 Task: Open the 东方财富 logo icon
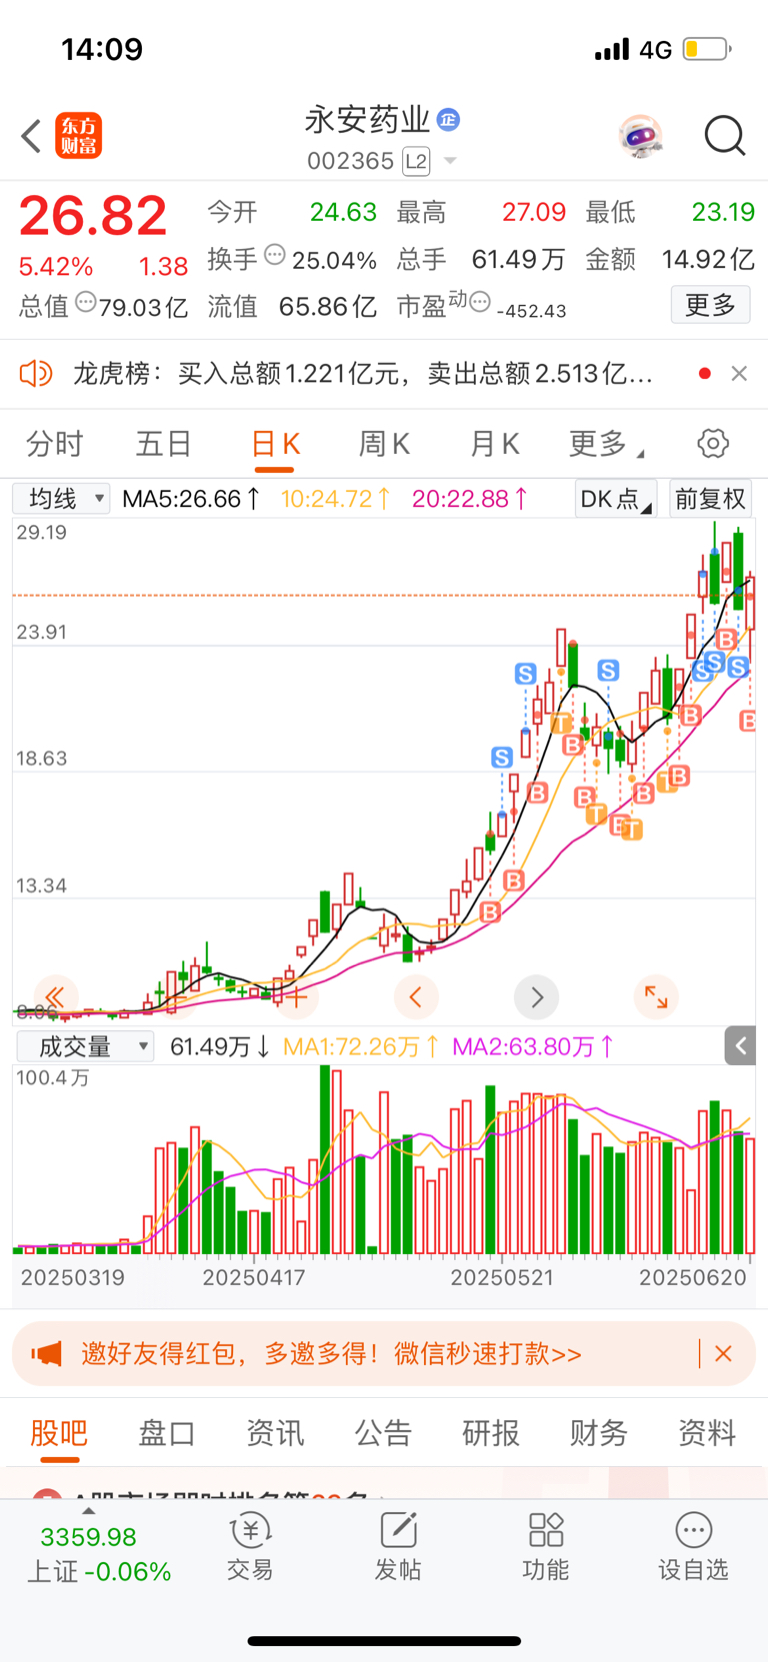click(x=79, y=136)
